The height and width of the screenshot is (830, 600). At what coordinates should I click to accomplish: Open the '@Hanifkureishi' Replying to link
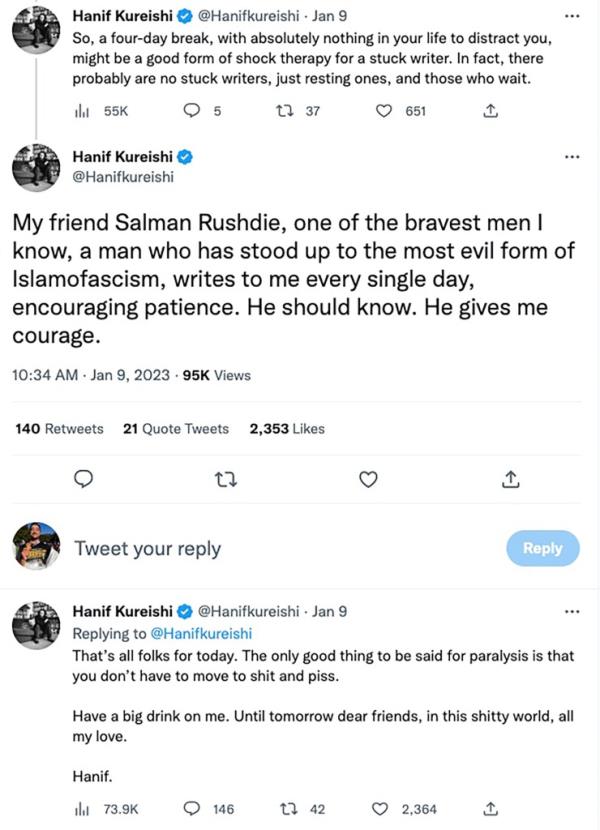coord(201,633)
